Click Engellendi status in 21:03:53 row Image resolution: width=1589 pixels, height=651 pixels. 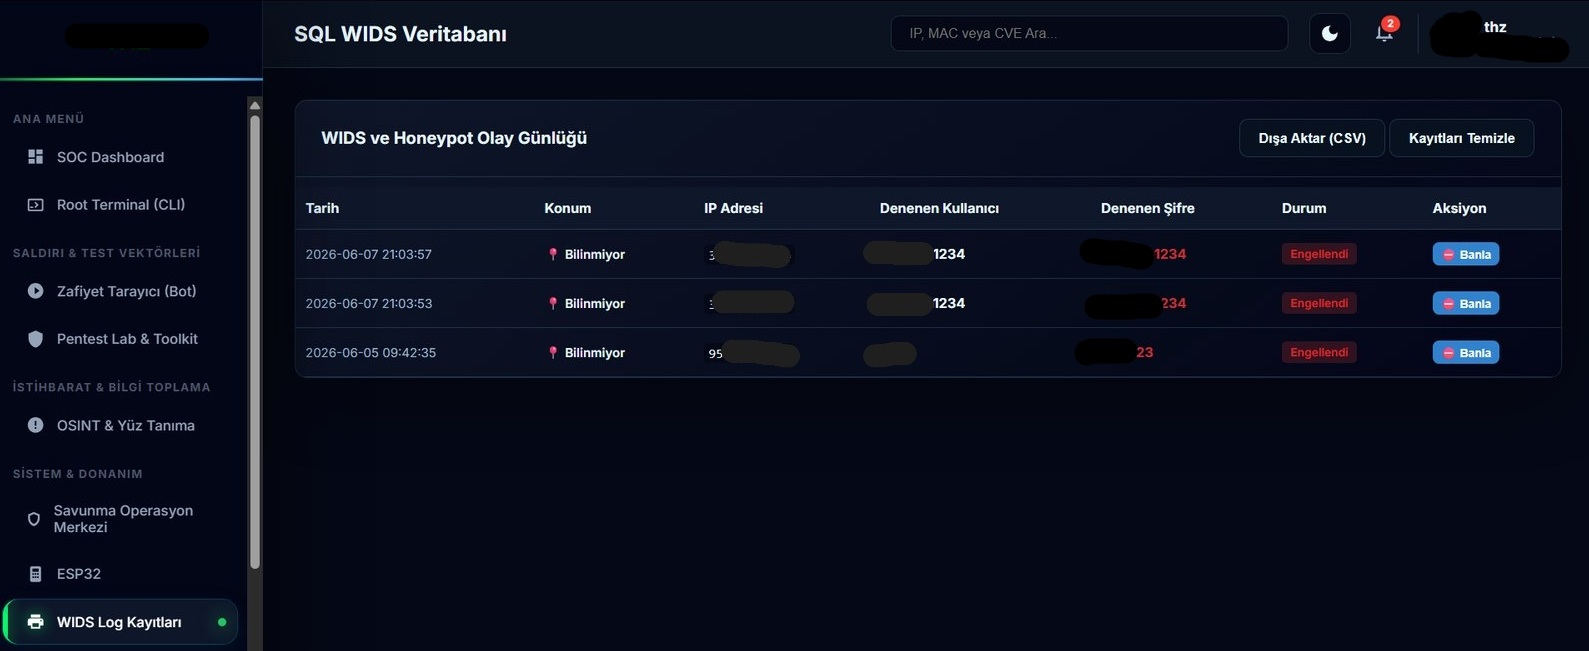[x=1319, y=303]
